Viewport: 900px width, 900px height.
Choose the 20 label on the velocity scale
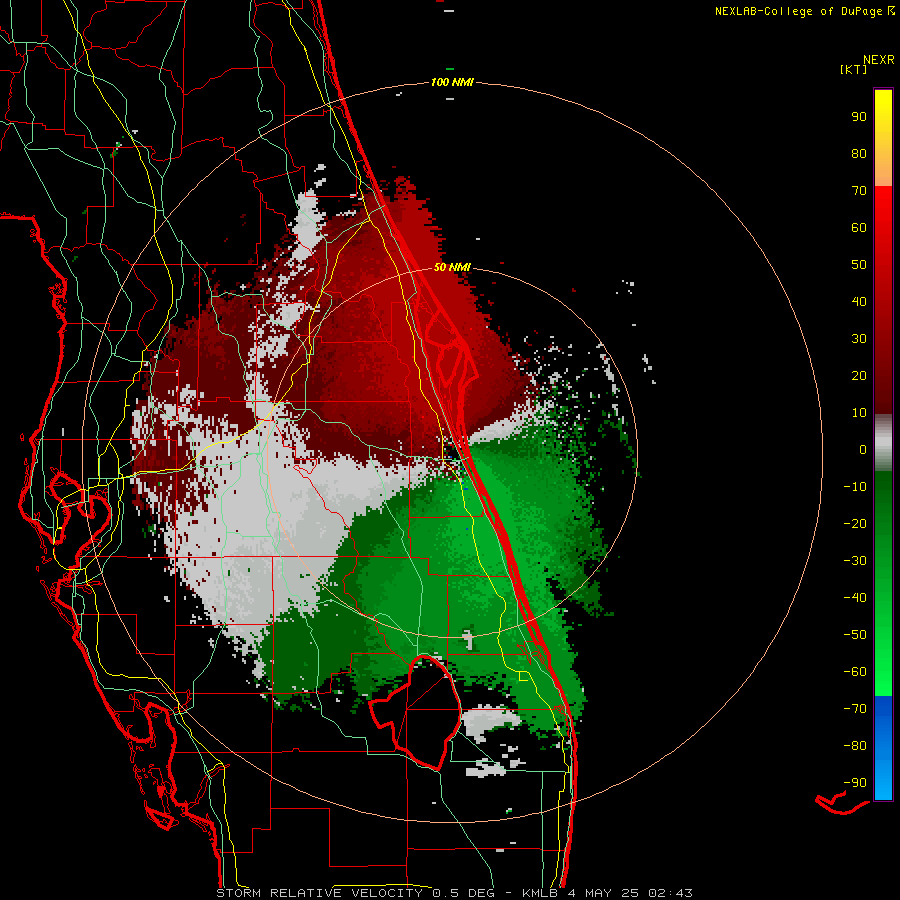[859, 375]
